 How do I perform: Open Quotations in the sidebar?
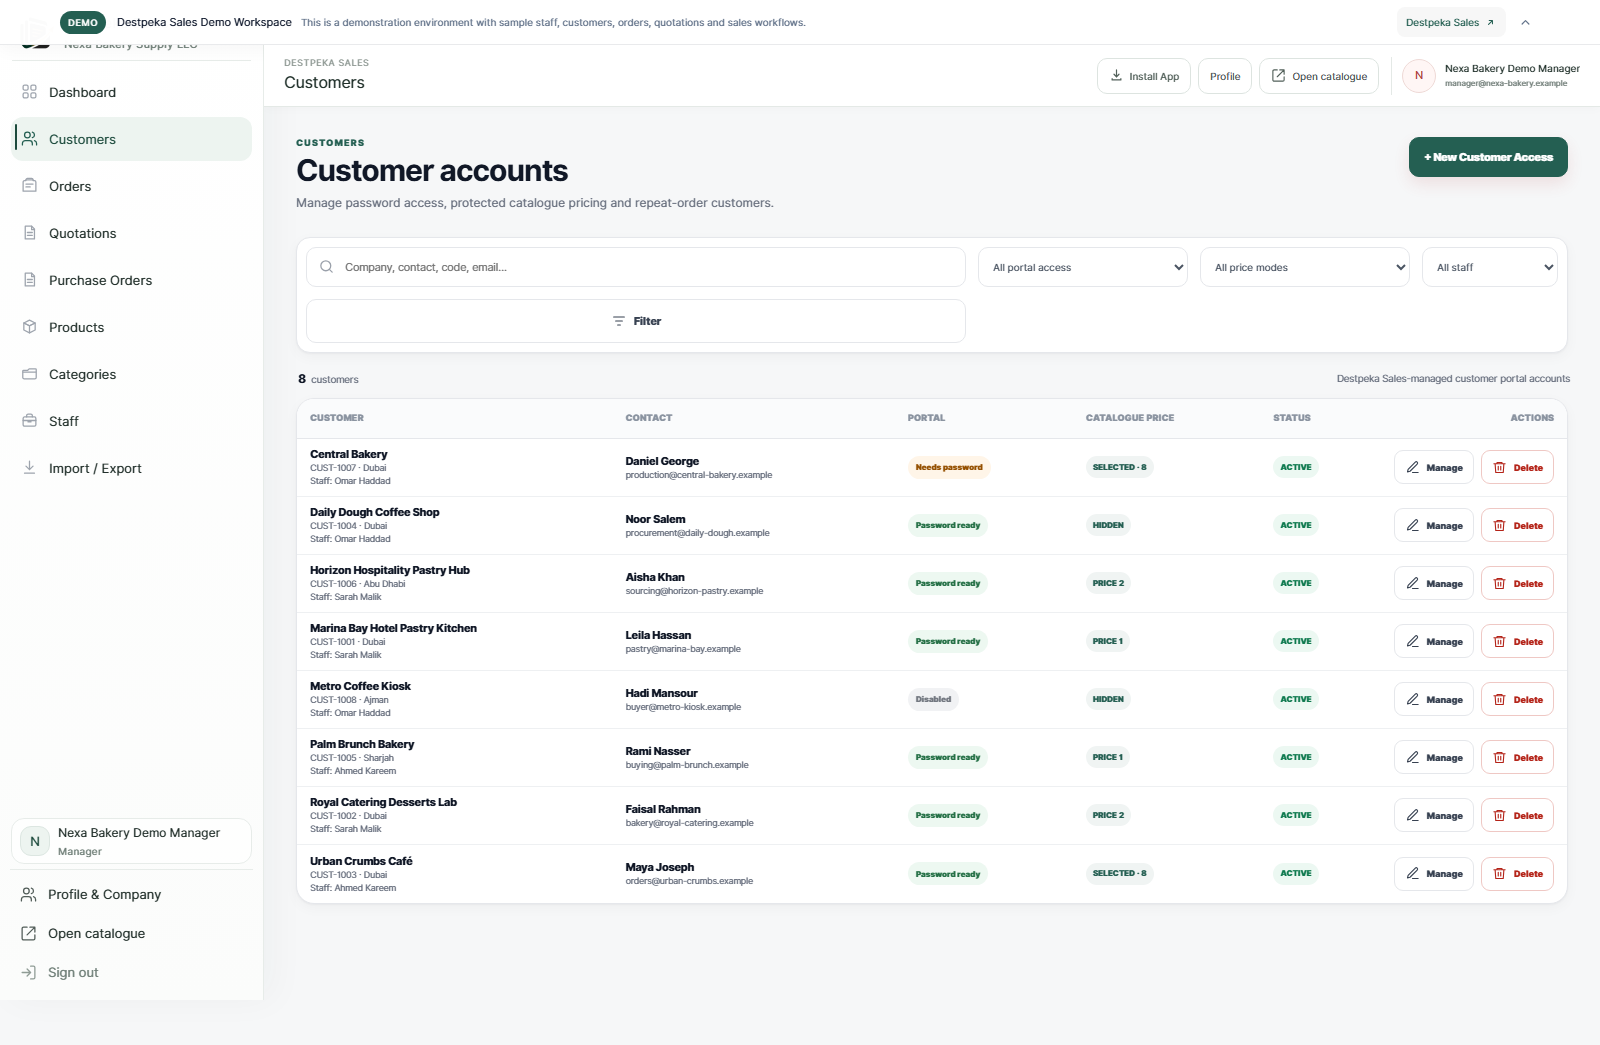pyautogui.click(x=131, y=233)
